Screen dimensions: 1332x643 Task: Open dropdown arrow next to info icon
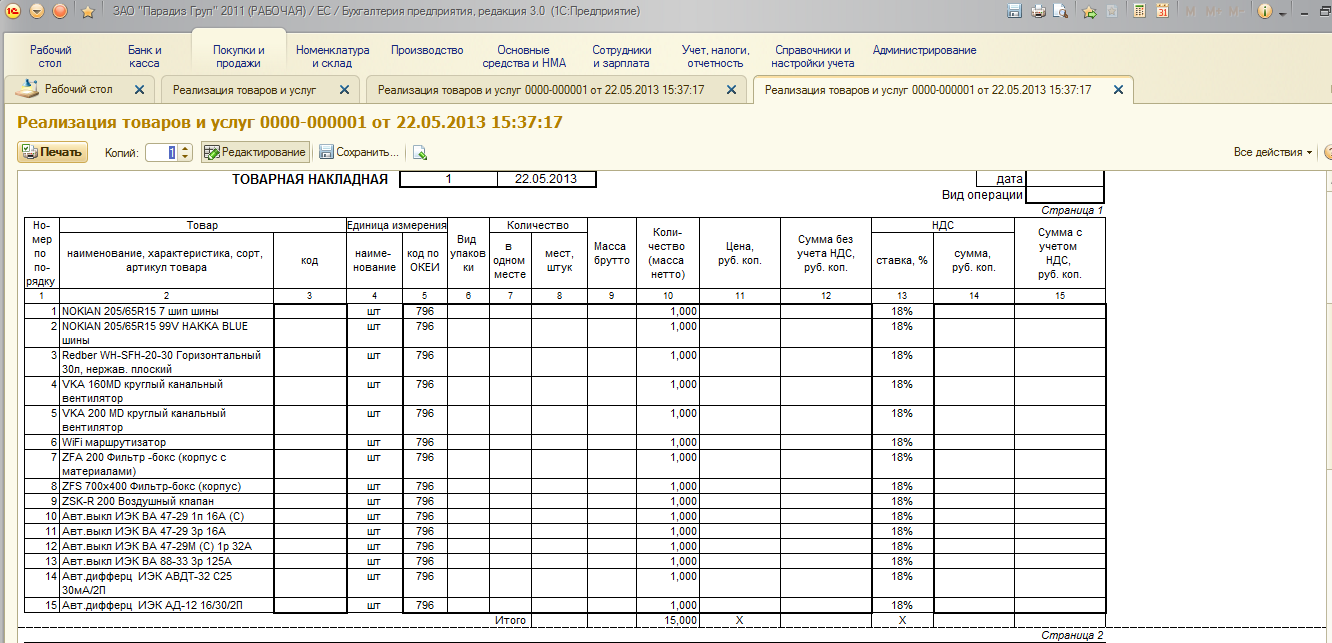point(1282,12)
